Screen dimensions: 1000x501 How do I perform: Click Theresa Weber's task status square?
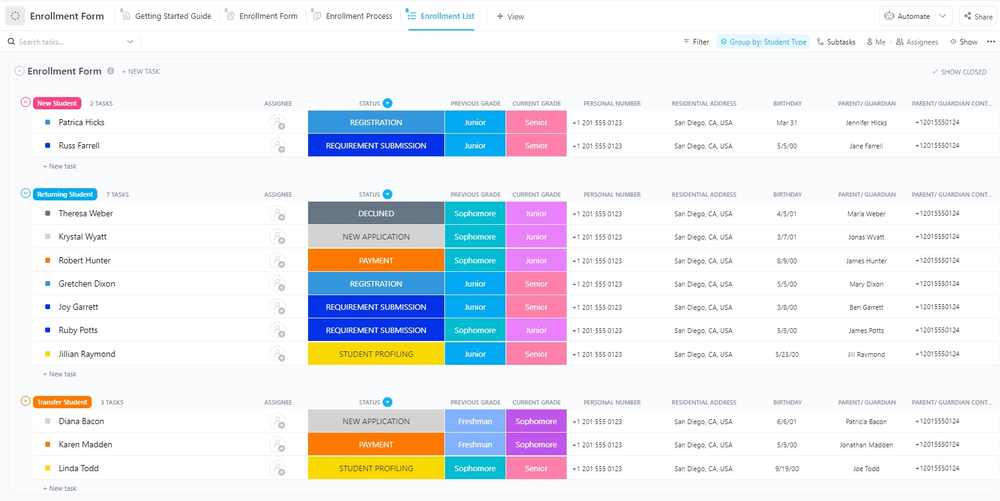coord(47,214)
